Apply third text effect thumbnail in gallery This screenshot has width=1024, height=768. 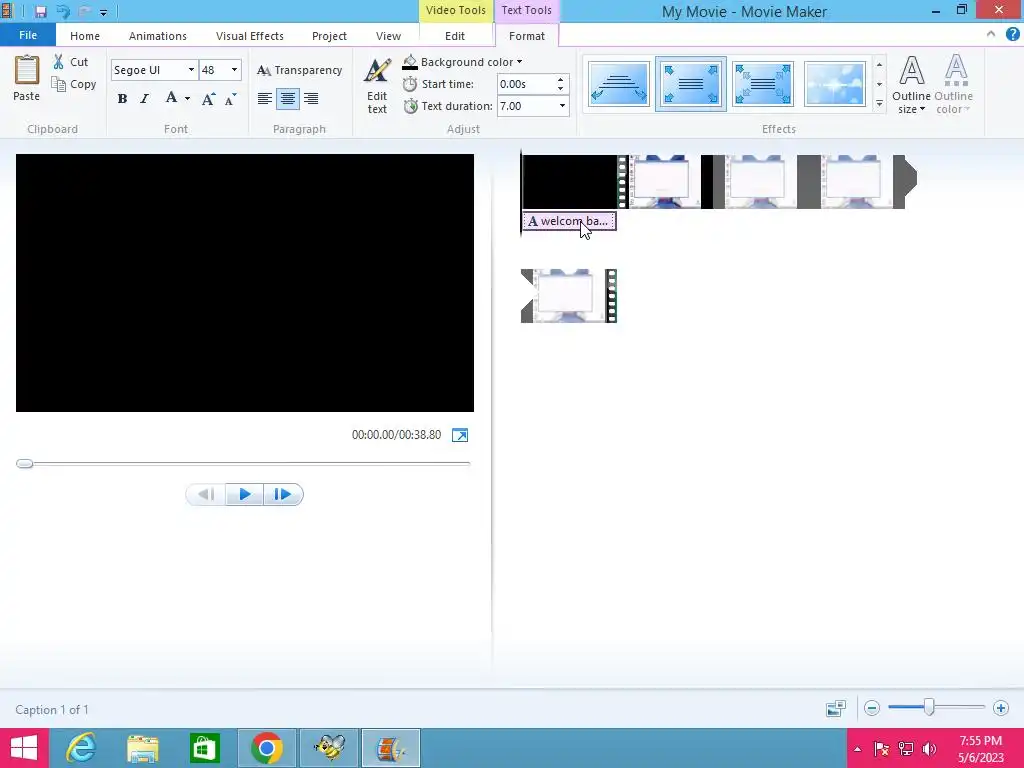pos(763,84)
